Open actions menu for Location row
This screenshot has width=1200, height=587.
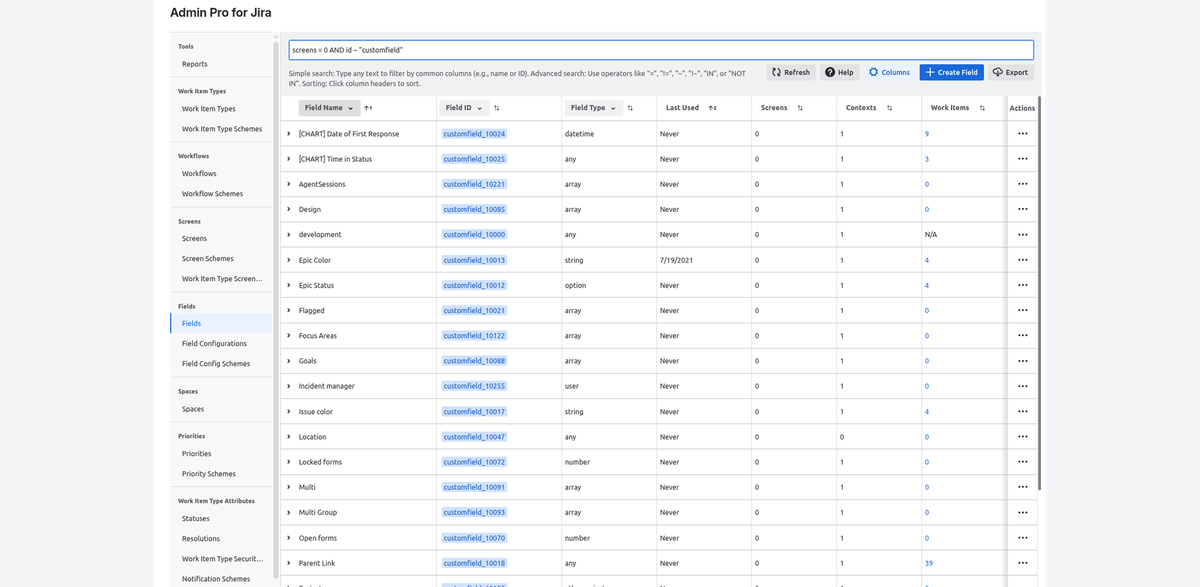(x=1022, y=437)
